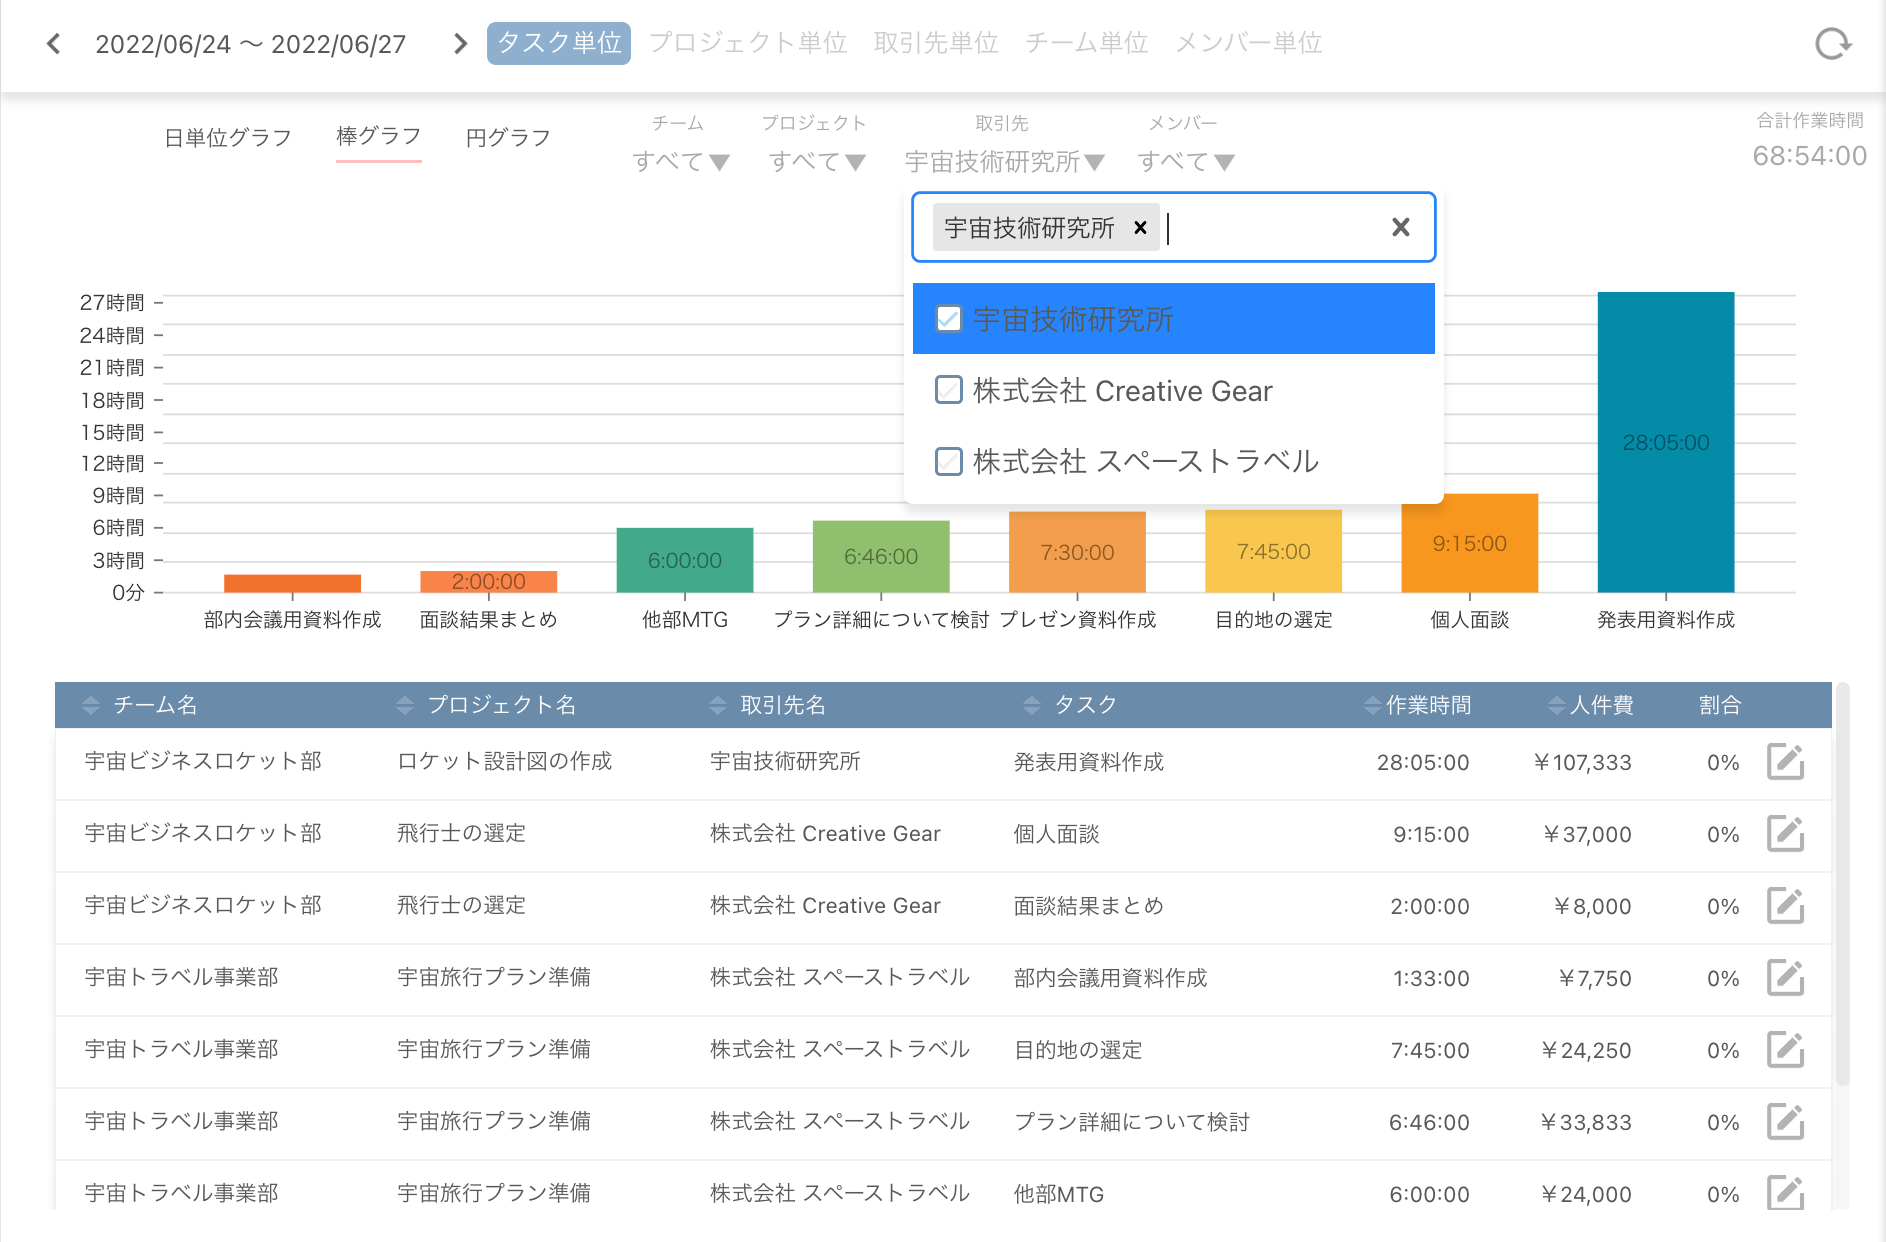Switch to the プロジェクト単位 tab
The image size is (1886, 1242).
click(x=749, y=42)
